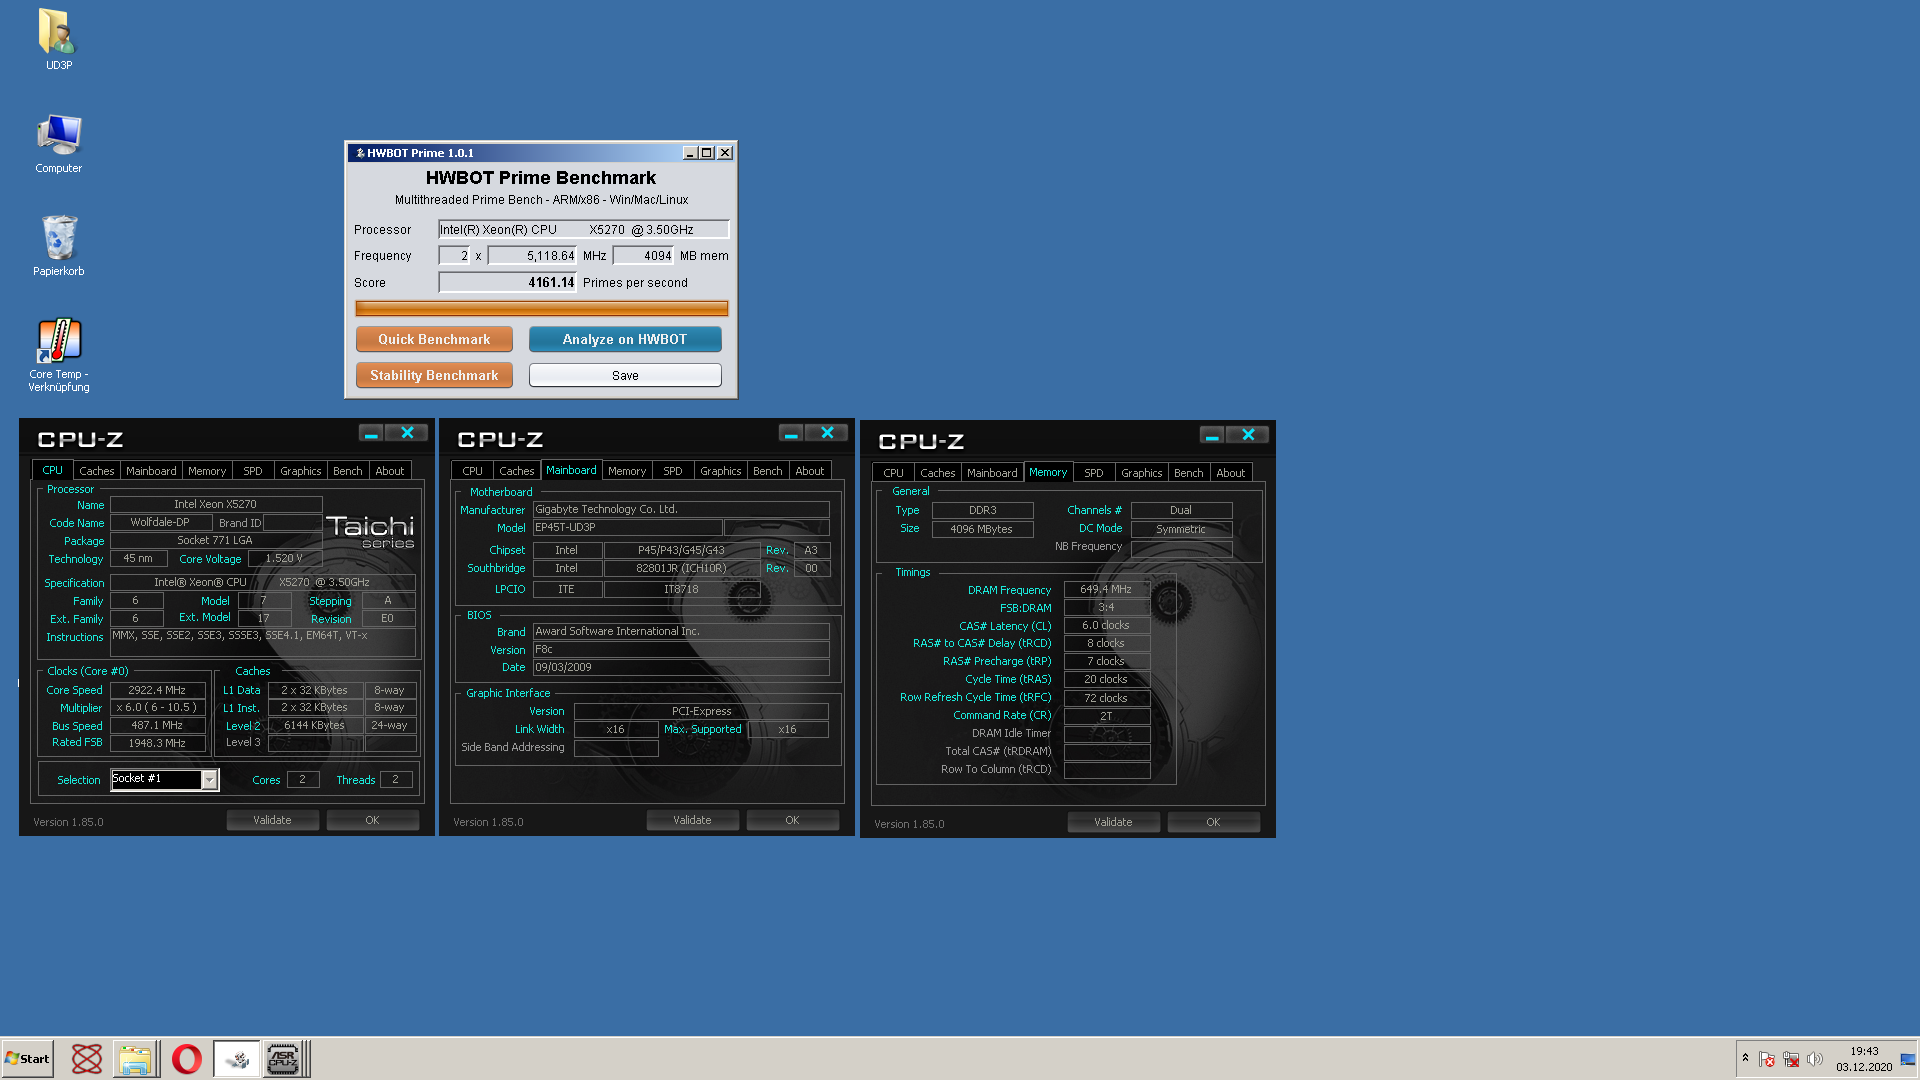Screen dimensions: 1920x1080
Task: Open Graphics tab in the left CPU-Z window
Action: click(301, 471)
